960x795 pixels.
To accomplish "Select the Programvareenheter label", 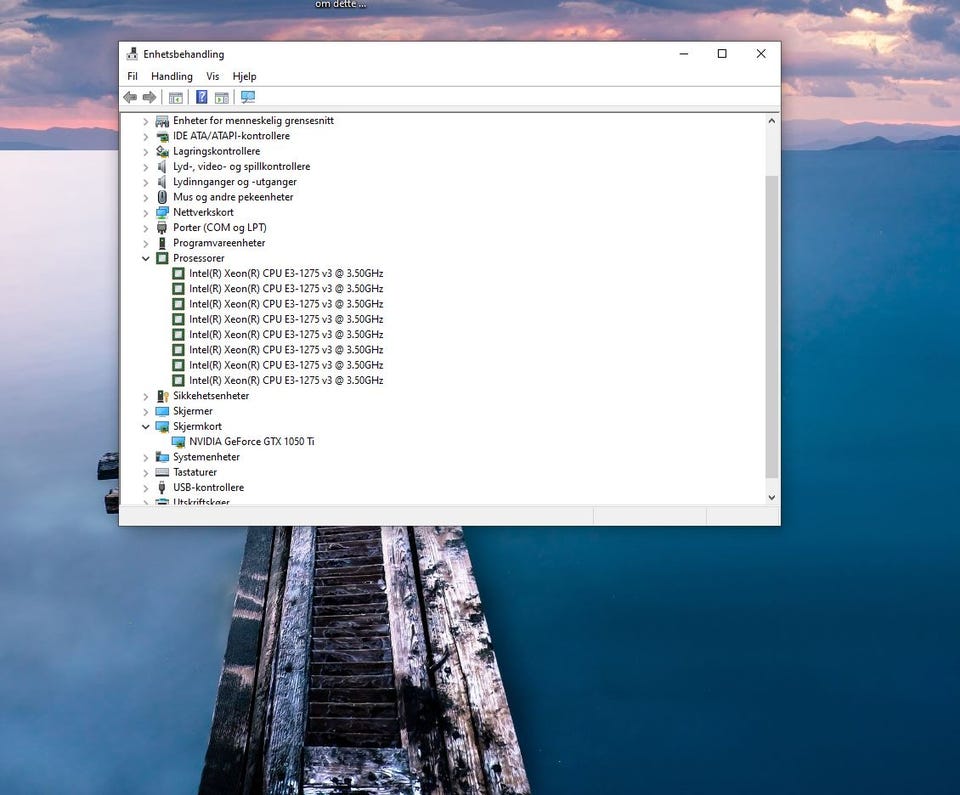I will tap(219, 243).
